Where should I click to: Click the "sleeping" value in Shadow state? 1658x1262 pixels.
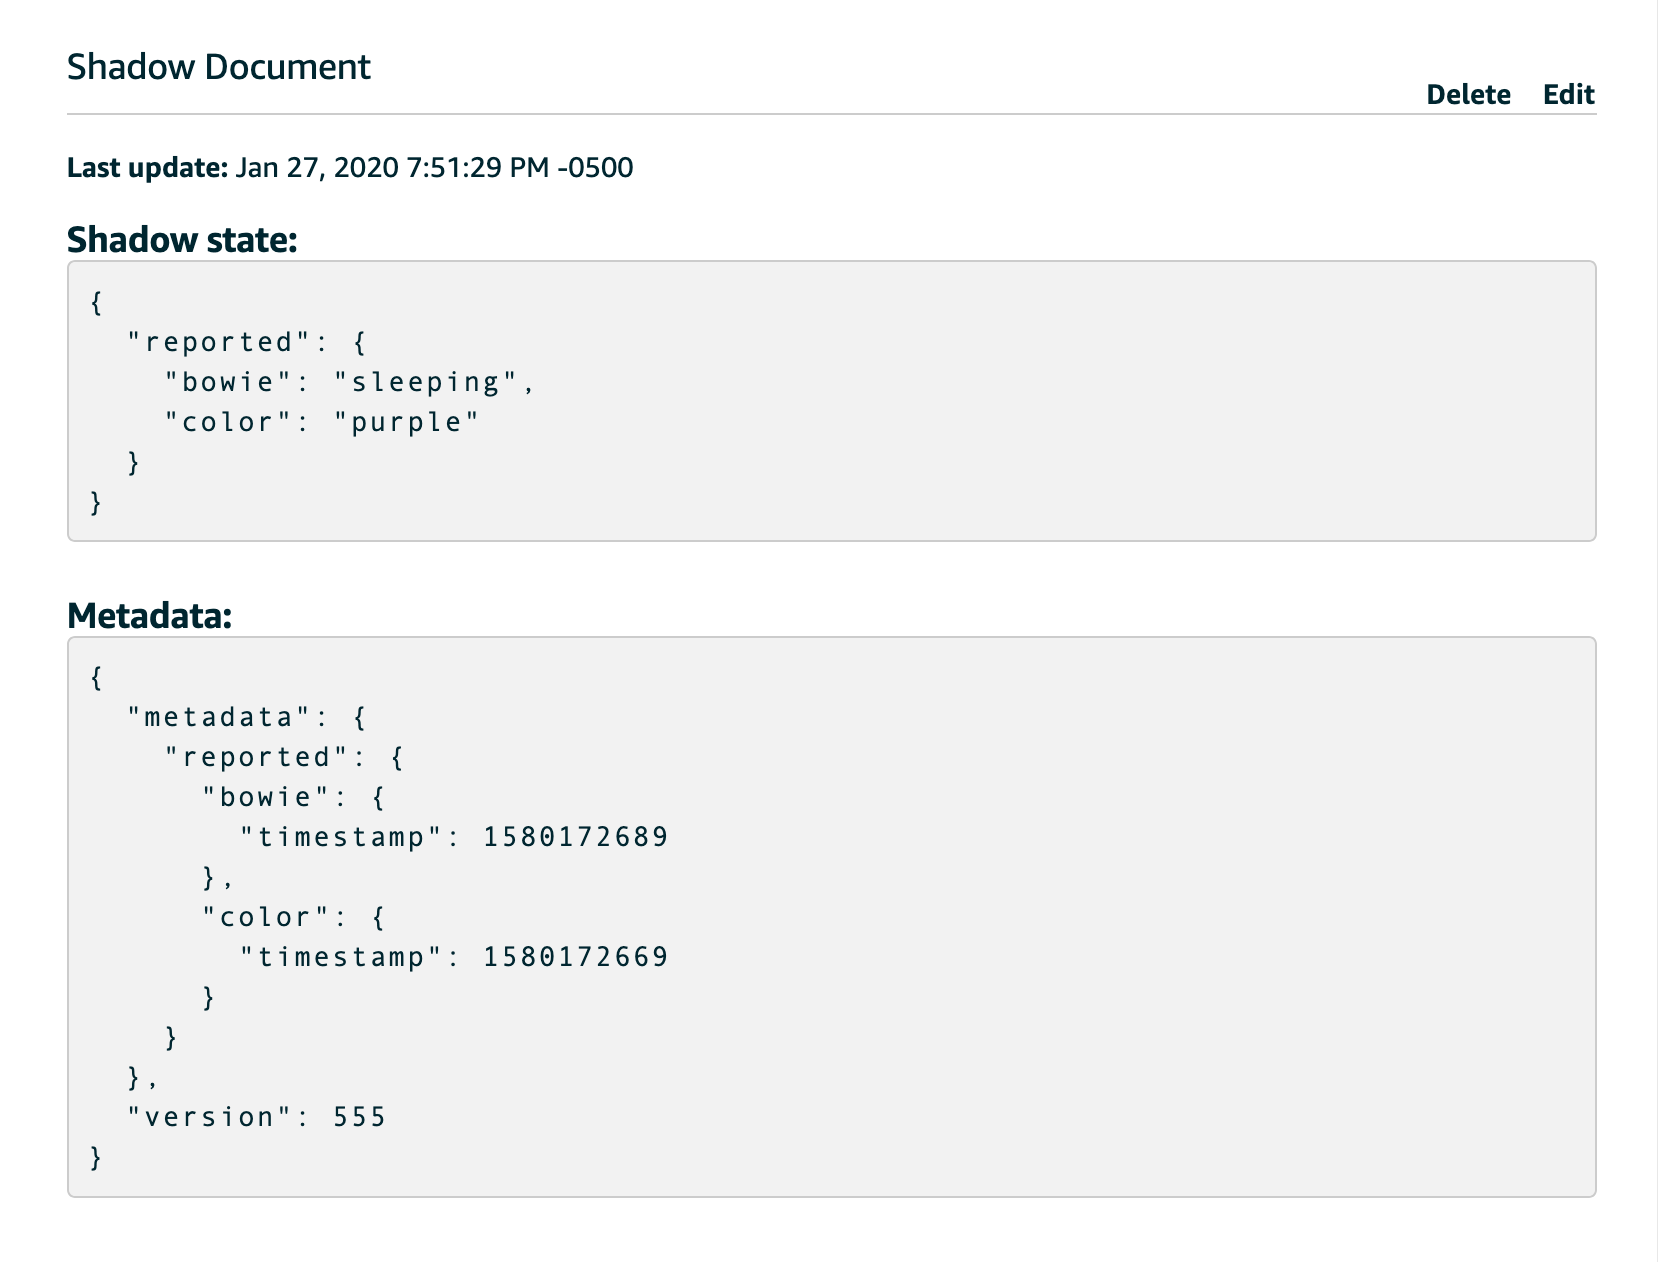click(x=425, y=382)
